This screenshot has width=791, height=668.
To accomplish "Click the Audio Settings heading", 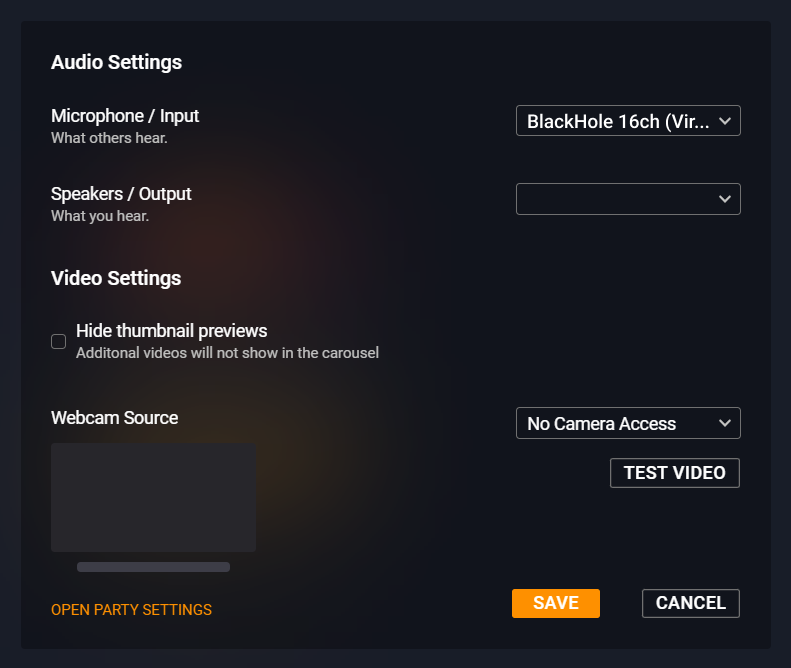I will tap(116, 62).
